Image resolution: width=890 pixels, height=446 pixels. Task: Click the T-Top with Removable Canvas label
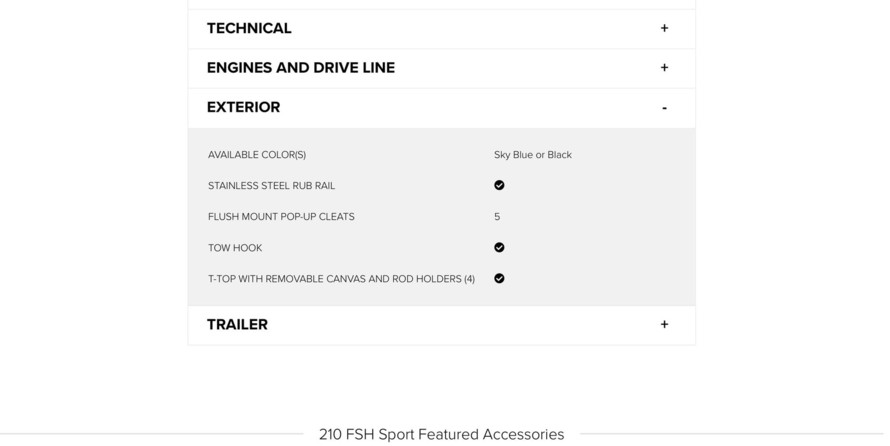click(x=341, y=279)
